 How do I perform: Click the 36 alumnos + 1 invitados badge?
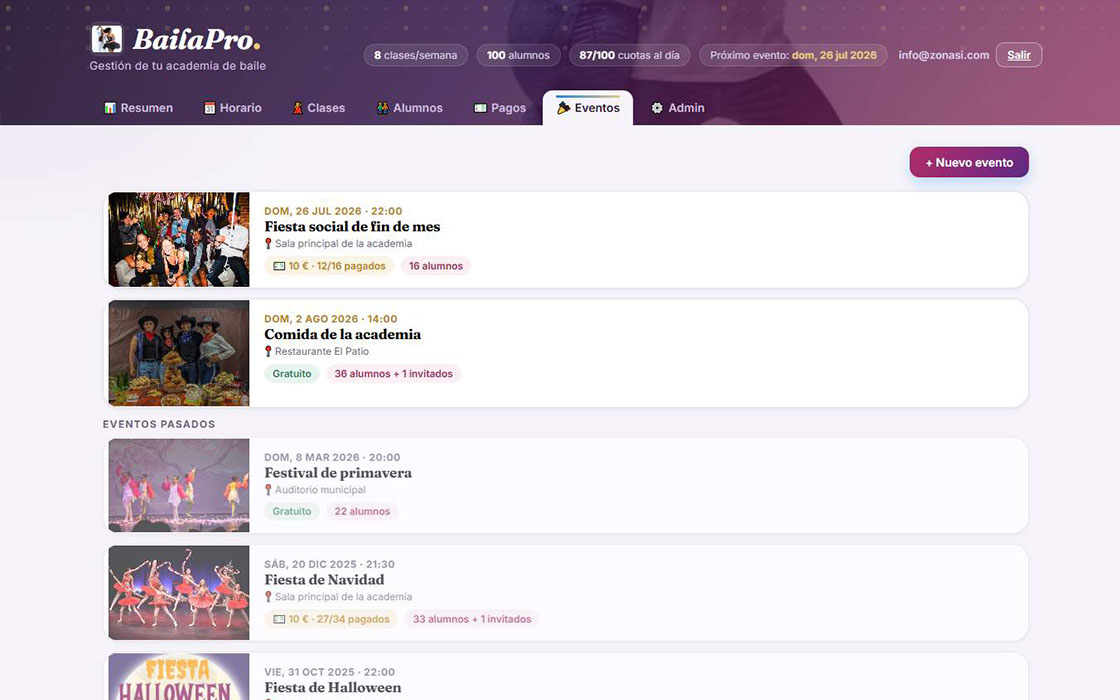[394, 374]
